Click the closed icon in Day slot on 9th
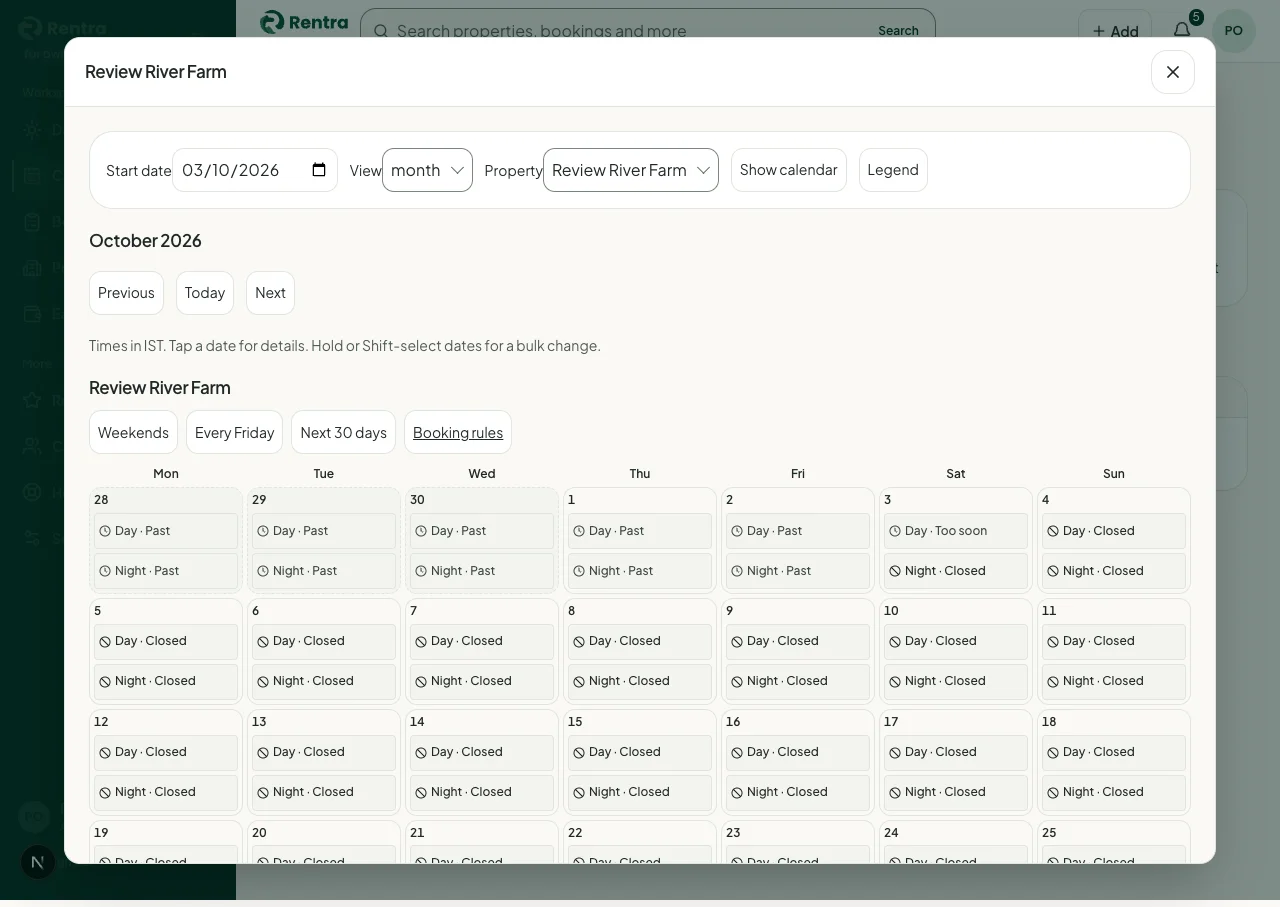1280x907 pixels. point(737,641)
